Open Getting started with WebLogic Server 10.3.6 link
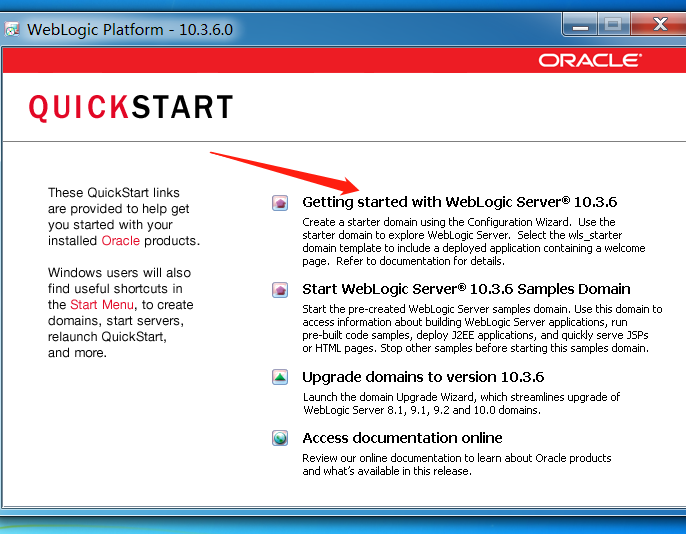686x534 pixels. point(459,202)
